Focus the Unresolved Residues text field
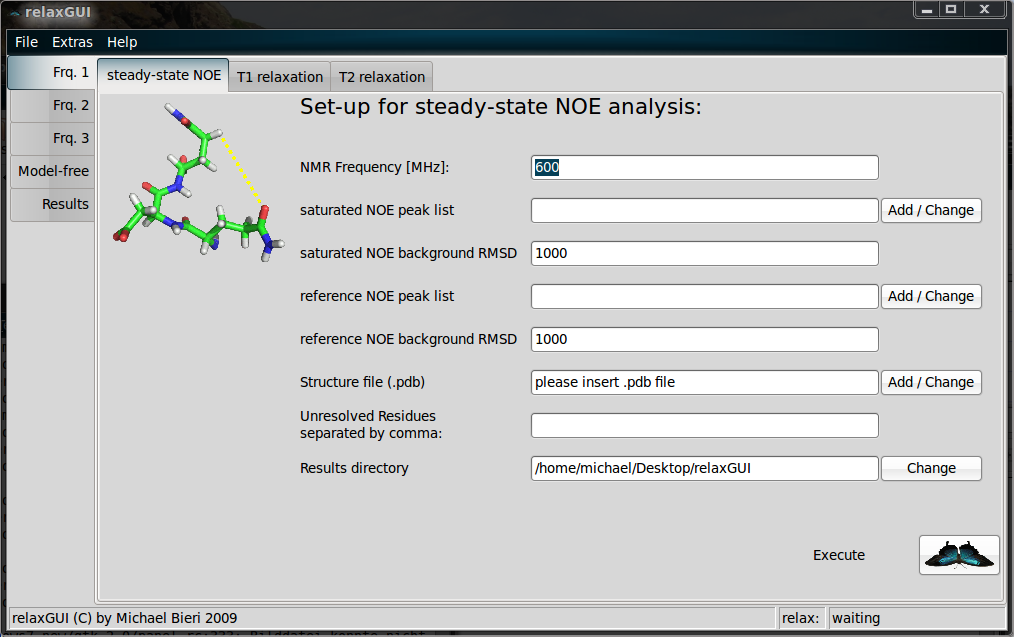Screen dimensions: 1014x637 pos(704,425)
